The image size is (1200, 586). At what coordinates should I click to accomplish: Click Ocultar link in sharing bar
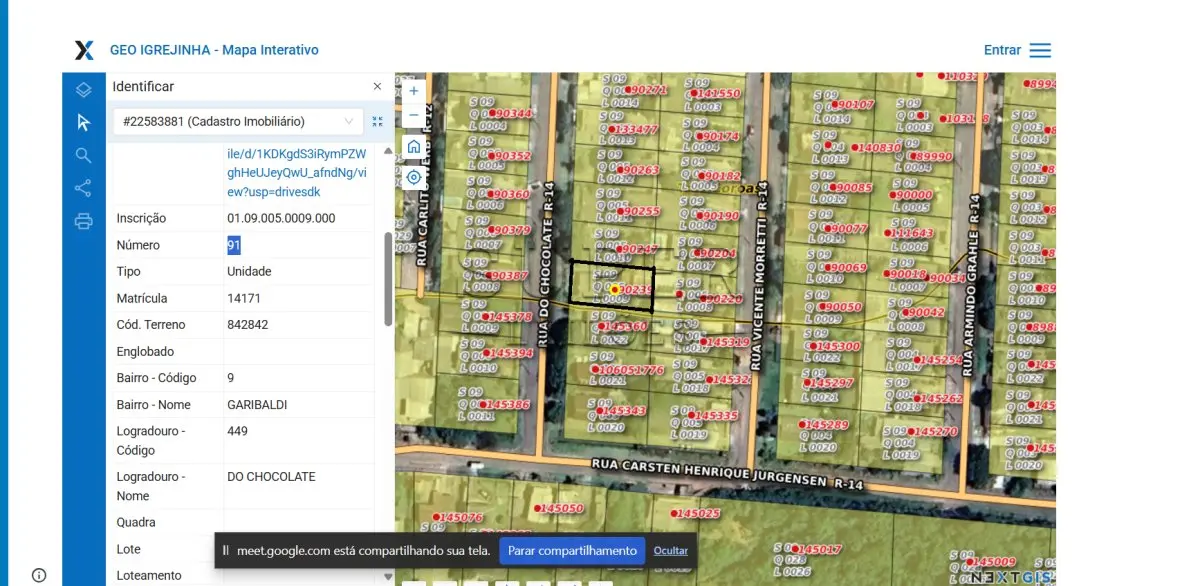[x=671, y=551]
